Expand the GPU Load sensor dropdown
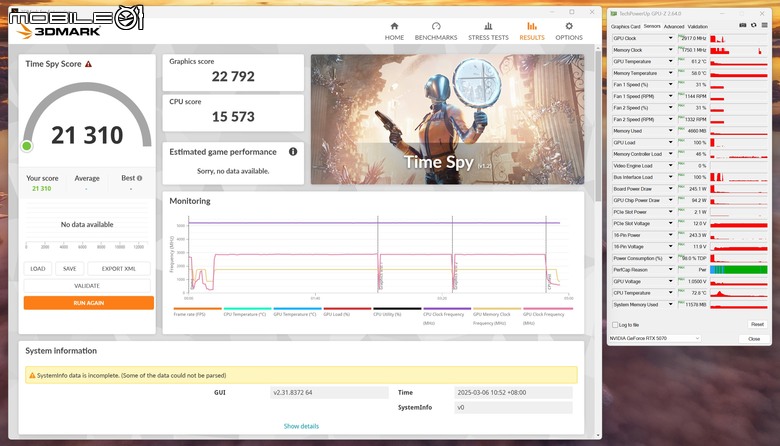 [670, 143]
